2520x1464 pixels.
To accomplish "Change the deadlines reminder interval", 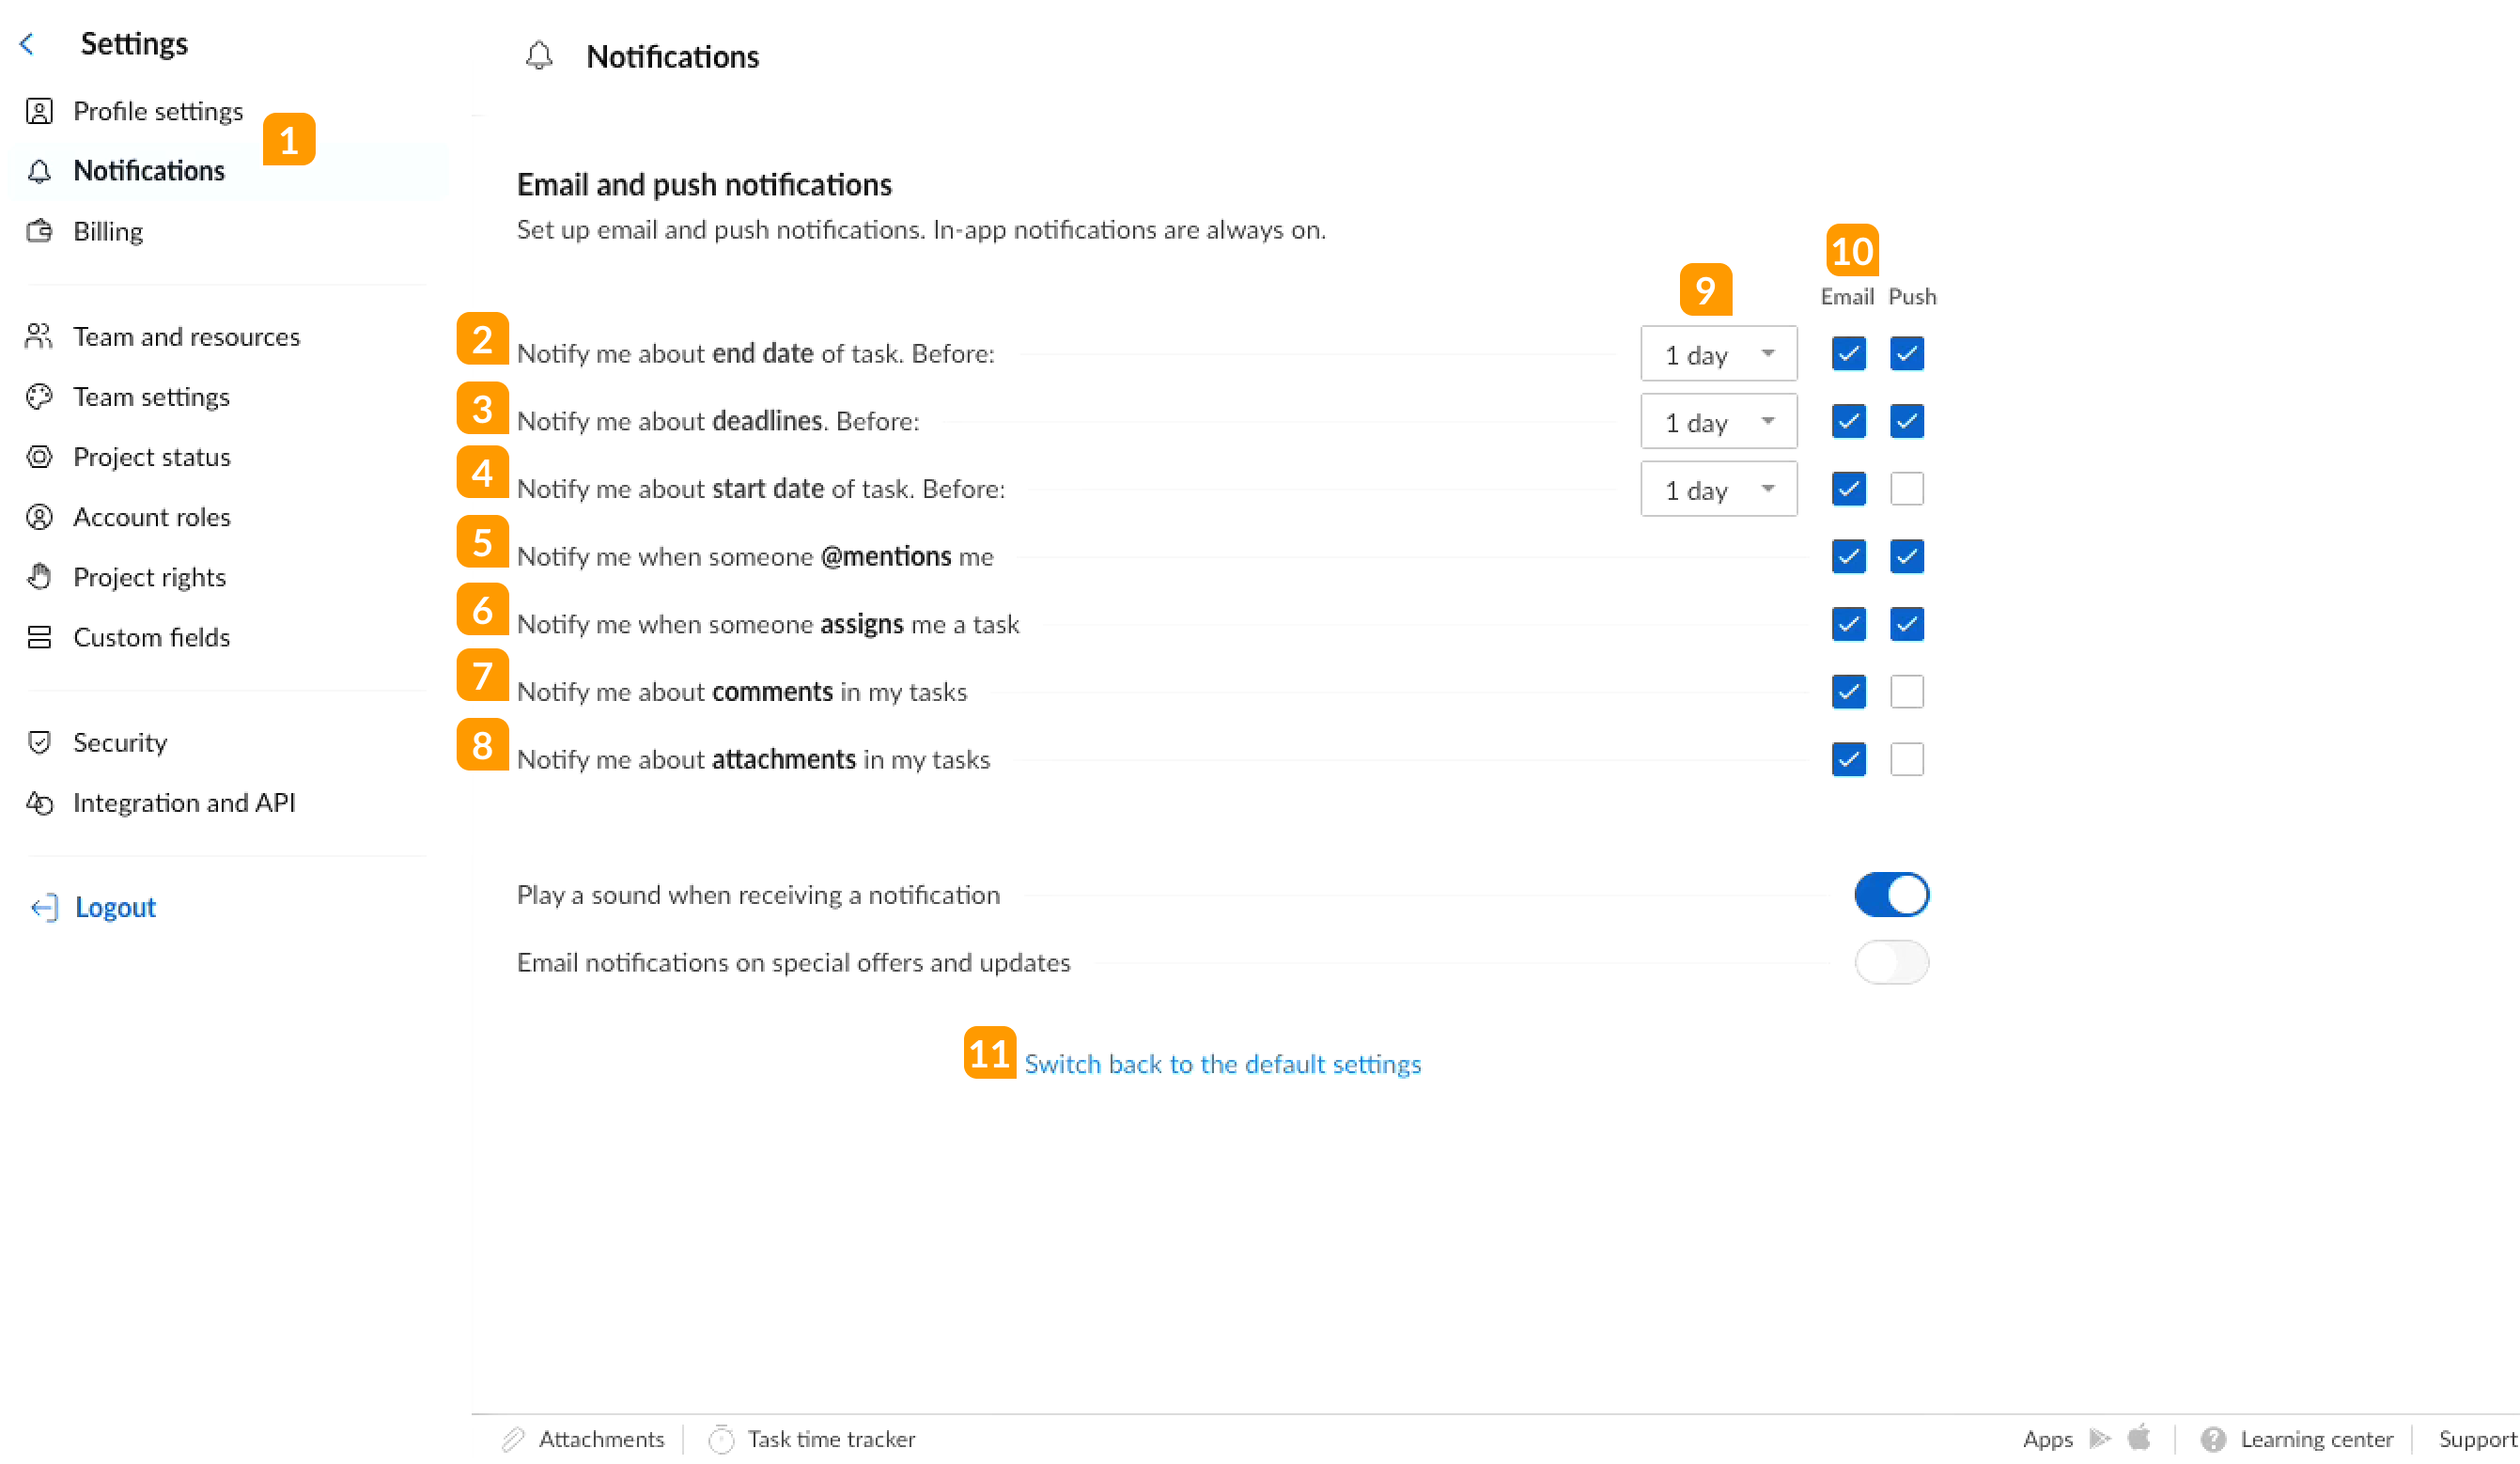I will pyautogui.click(x=1718, y=421).
